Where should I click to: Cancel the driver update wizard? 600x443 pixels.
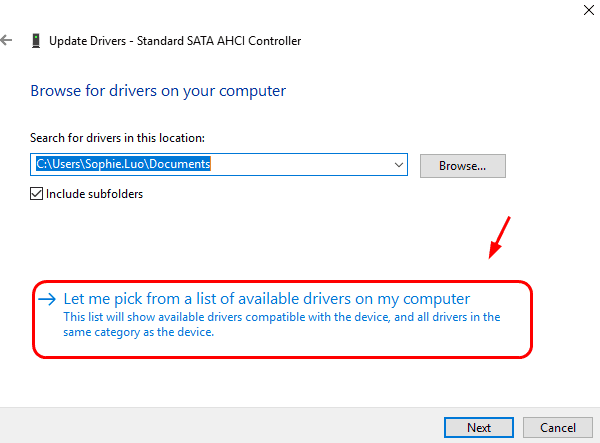pyautogui.click(x=558, y=427)
